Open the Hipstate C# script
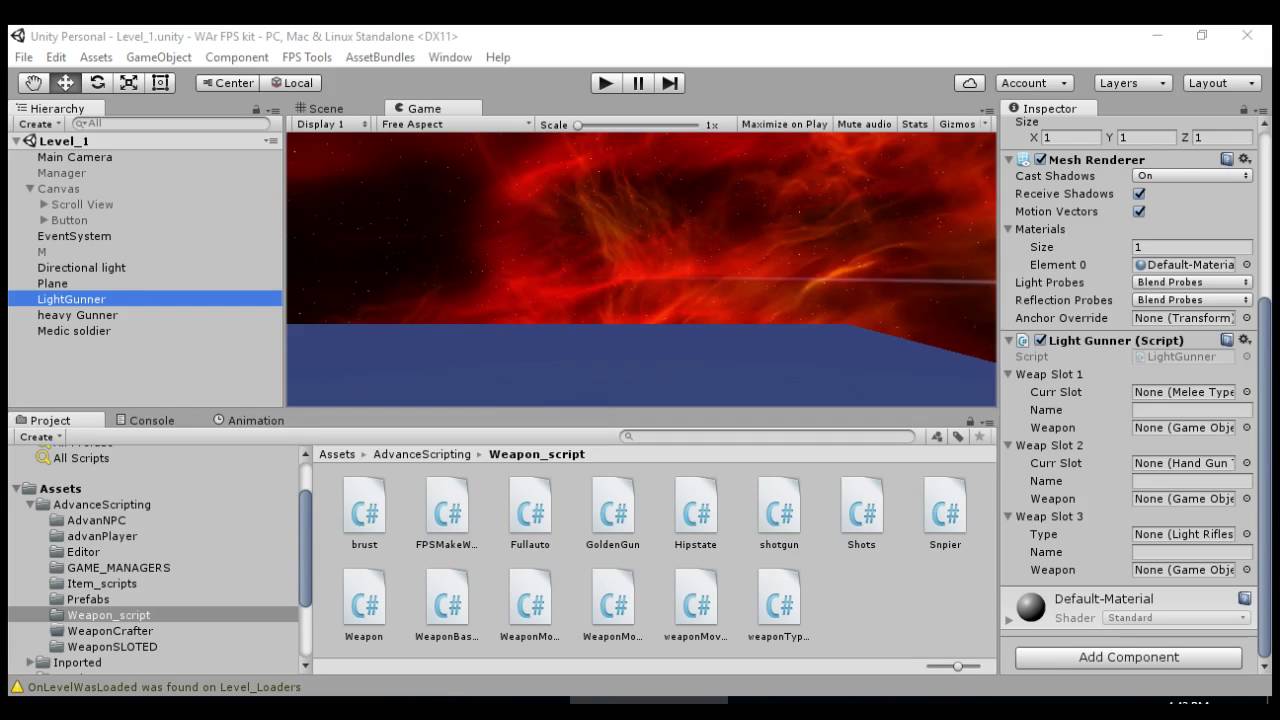The image size is (1280, 720). coord(696,514)
